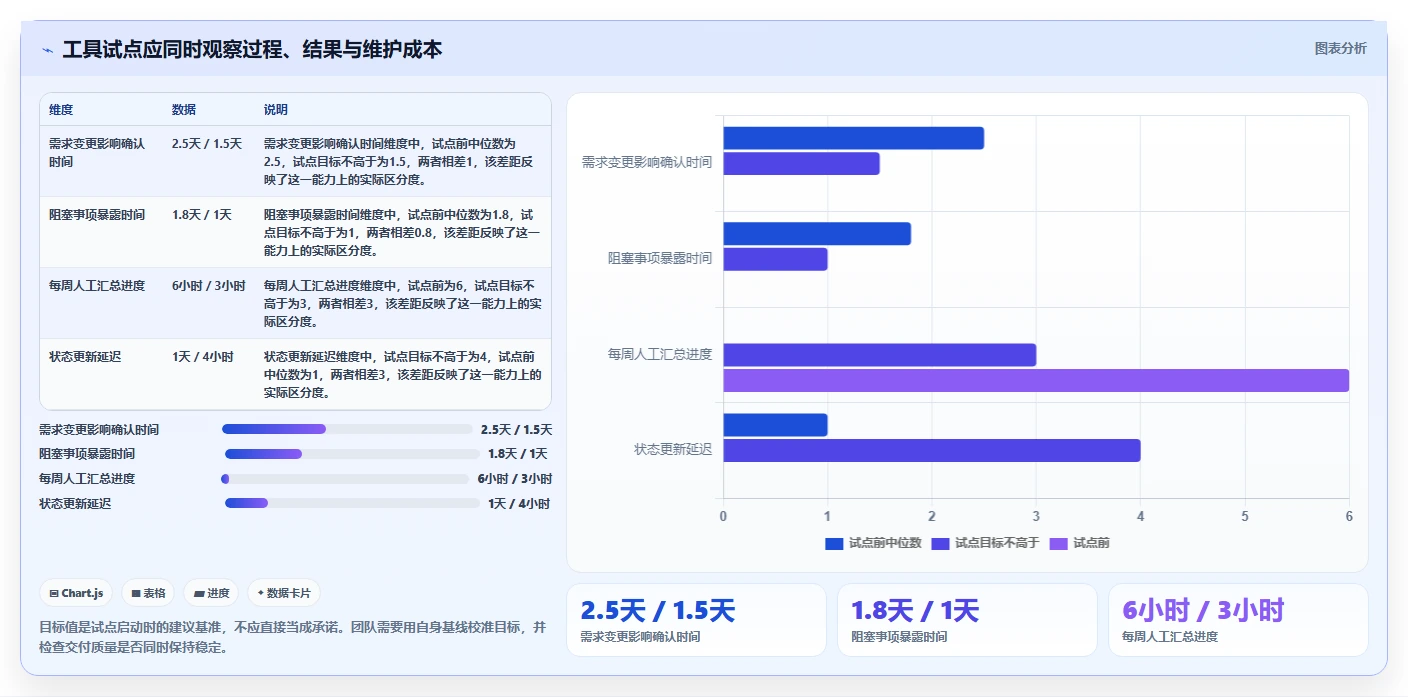Click the Chart.js chip
The height and width of the screenshot is (697, 1408).
pos(77,593)
